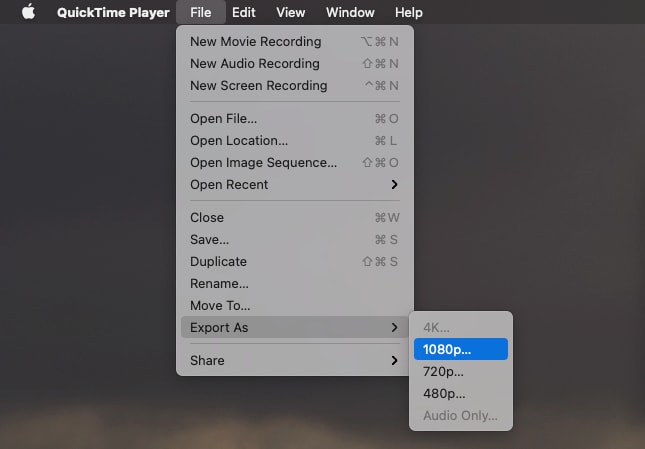
Task: Choose Save… from the File menu
Action: pos(295,240)
